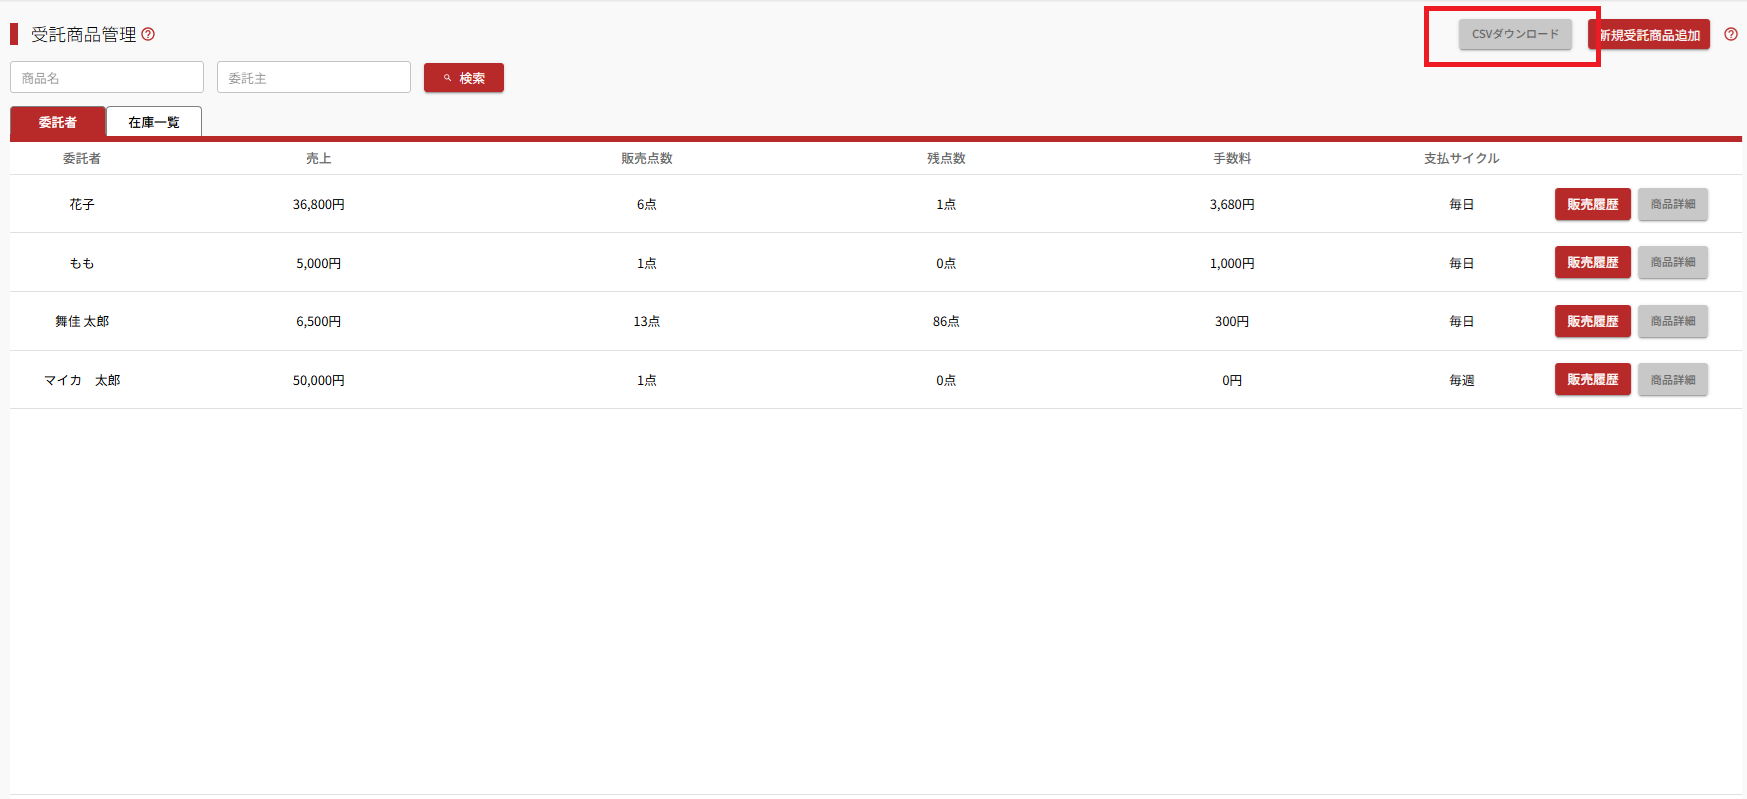Show 販売履歴 for 舞佳 太郎
Screen dimensions: 1747x799
pos(1592,321)
